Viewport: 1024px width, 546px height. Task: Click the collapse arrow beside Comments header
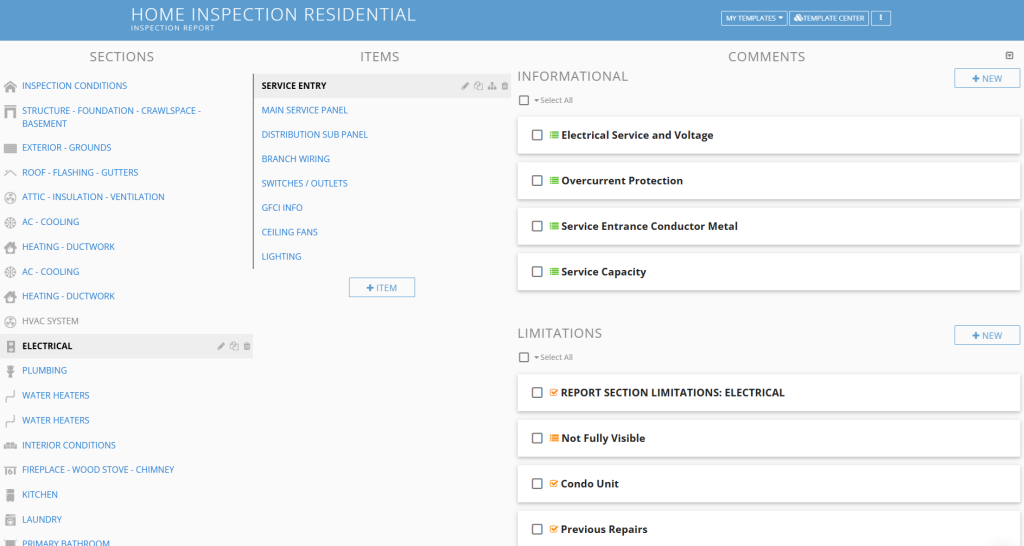1009,56
